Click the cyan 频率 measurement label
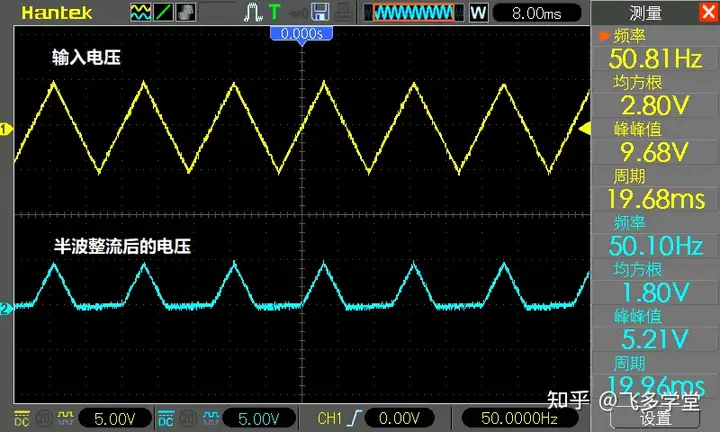720x432 pixels. 630,223
